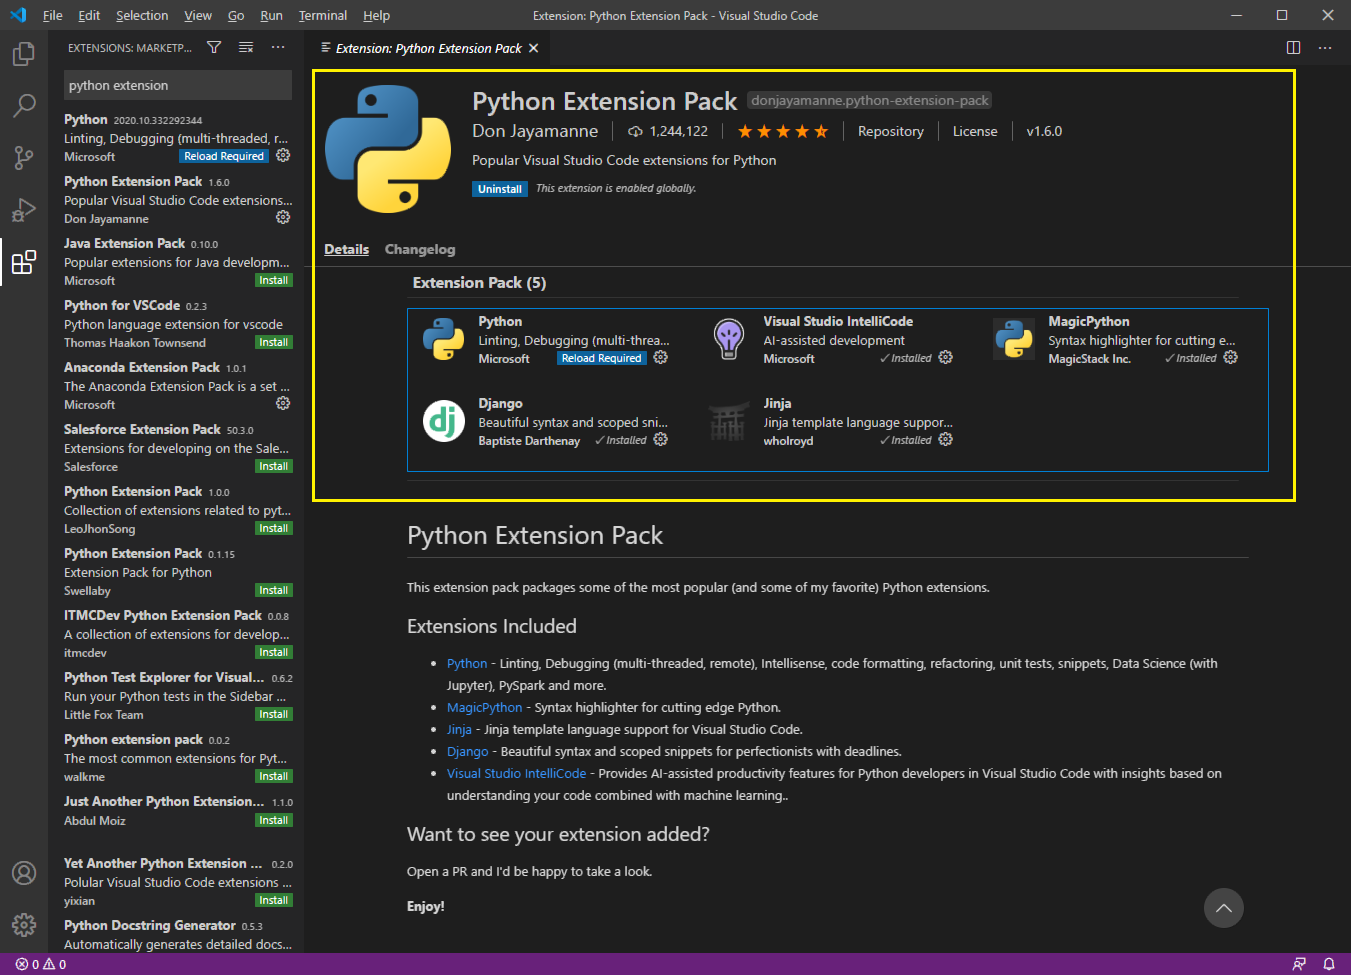Follow the Django link in readme
The height and width of the screenshot is (975, 1351).
tap(468, 751)
